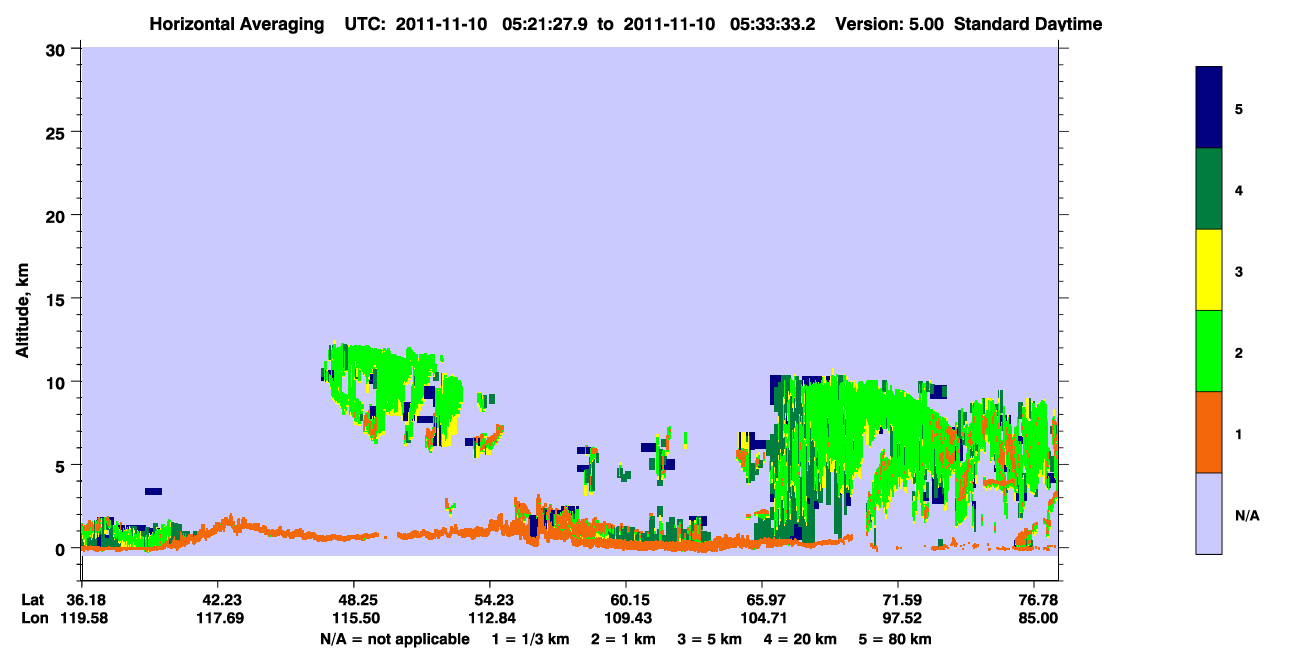Image resolution: width=1300 pixels, height=667 pixels.
Task: Click the '3 = 5 km' legend text
Action: [x=711, y=639]
